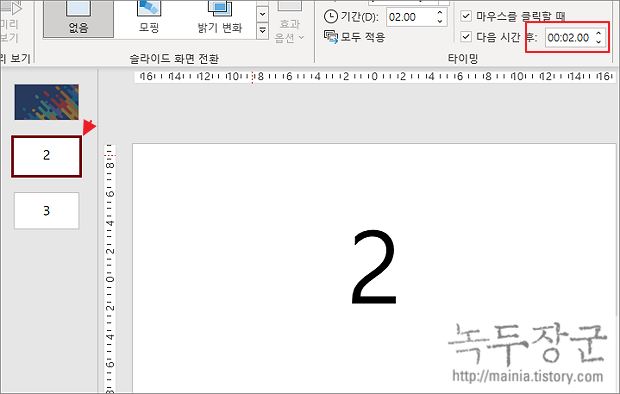Screen dimensions: 620x394
Task: Click the 미리 보기 preview button
Action: [x=11, y=22]
